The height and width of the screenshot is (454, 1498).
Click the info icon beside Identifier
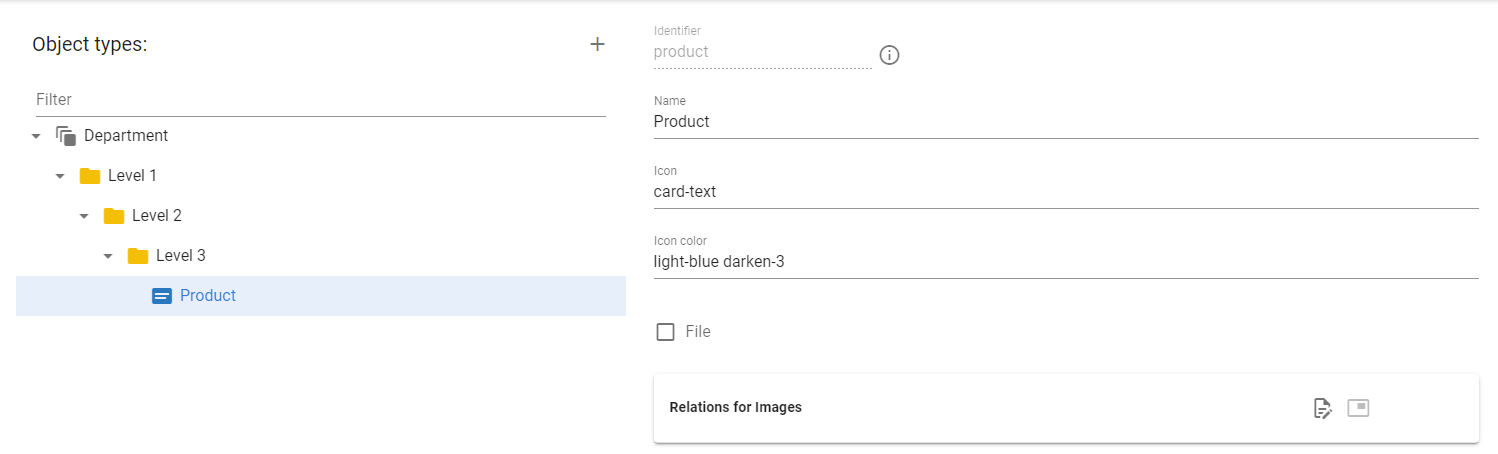pos(889,55)
